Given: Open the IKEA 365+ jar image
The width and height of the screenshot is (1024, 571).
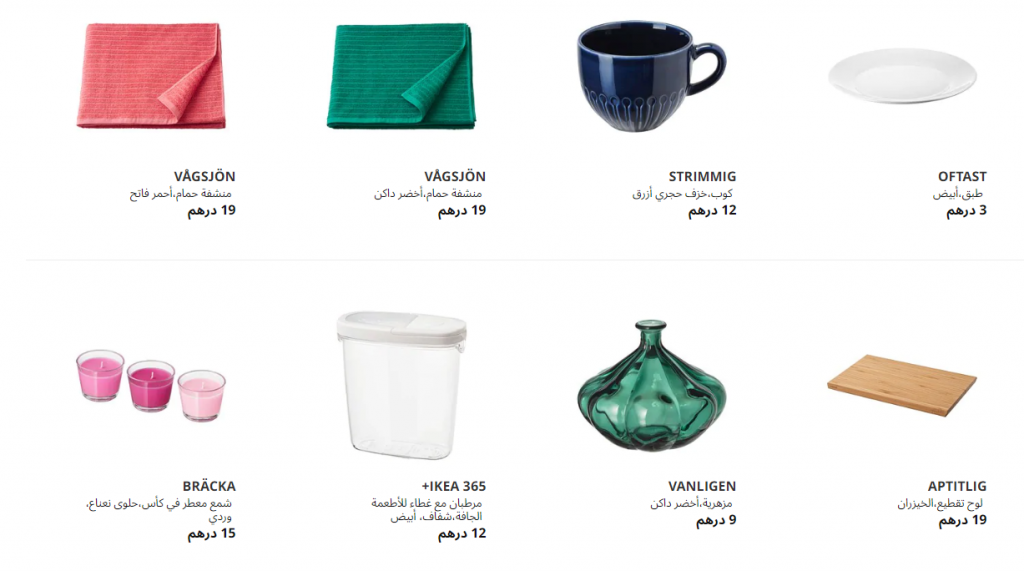Looking at the screenshot, I should [x=402, y=385].
